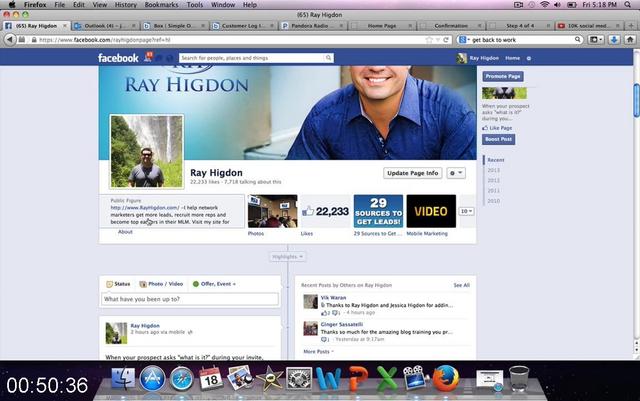Open Vik Waran profile link
This screenshot has height=401, width=640.
pyautogui.click(x=333, y=298)
